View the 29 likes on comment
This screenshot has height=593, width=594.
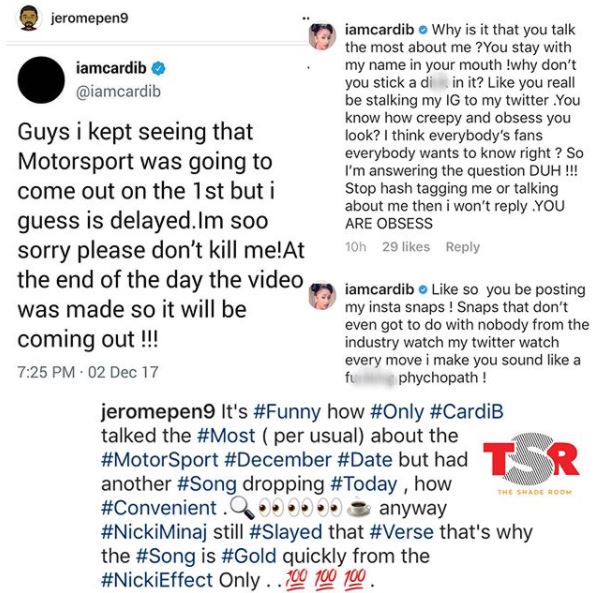coord(406,247)
